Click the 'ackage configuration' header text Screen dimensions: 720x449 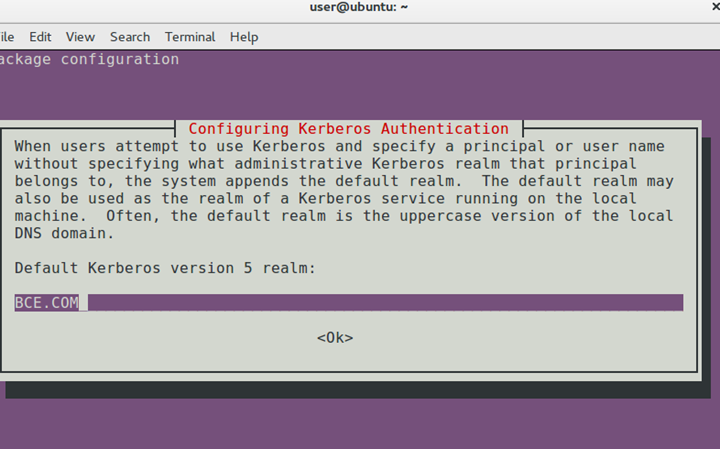click(x=89, y=59)
